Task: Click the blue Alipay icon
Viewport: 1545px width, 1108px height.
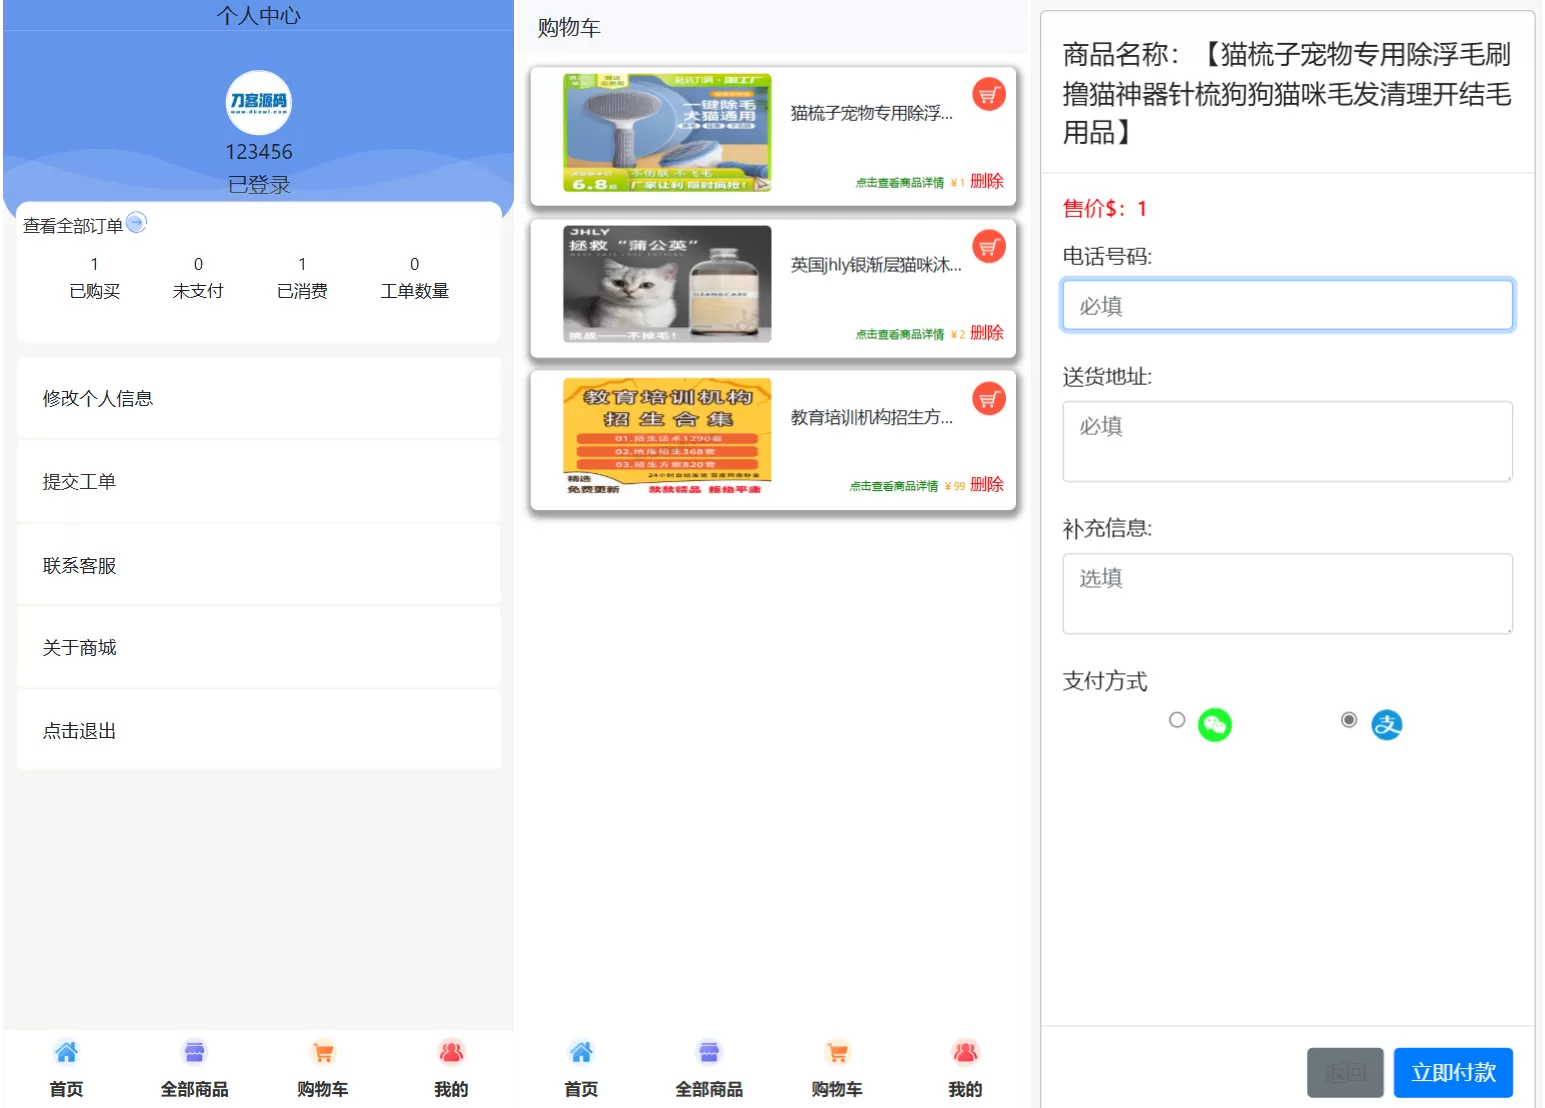Action: (x=1387, y=724)
